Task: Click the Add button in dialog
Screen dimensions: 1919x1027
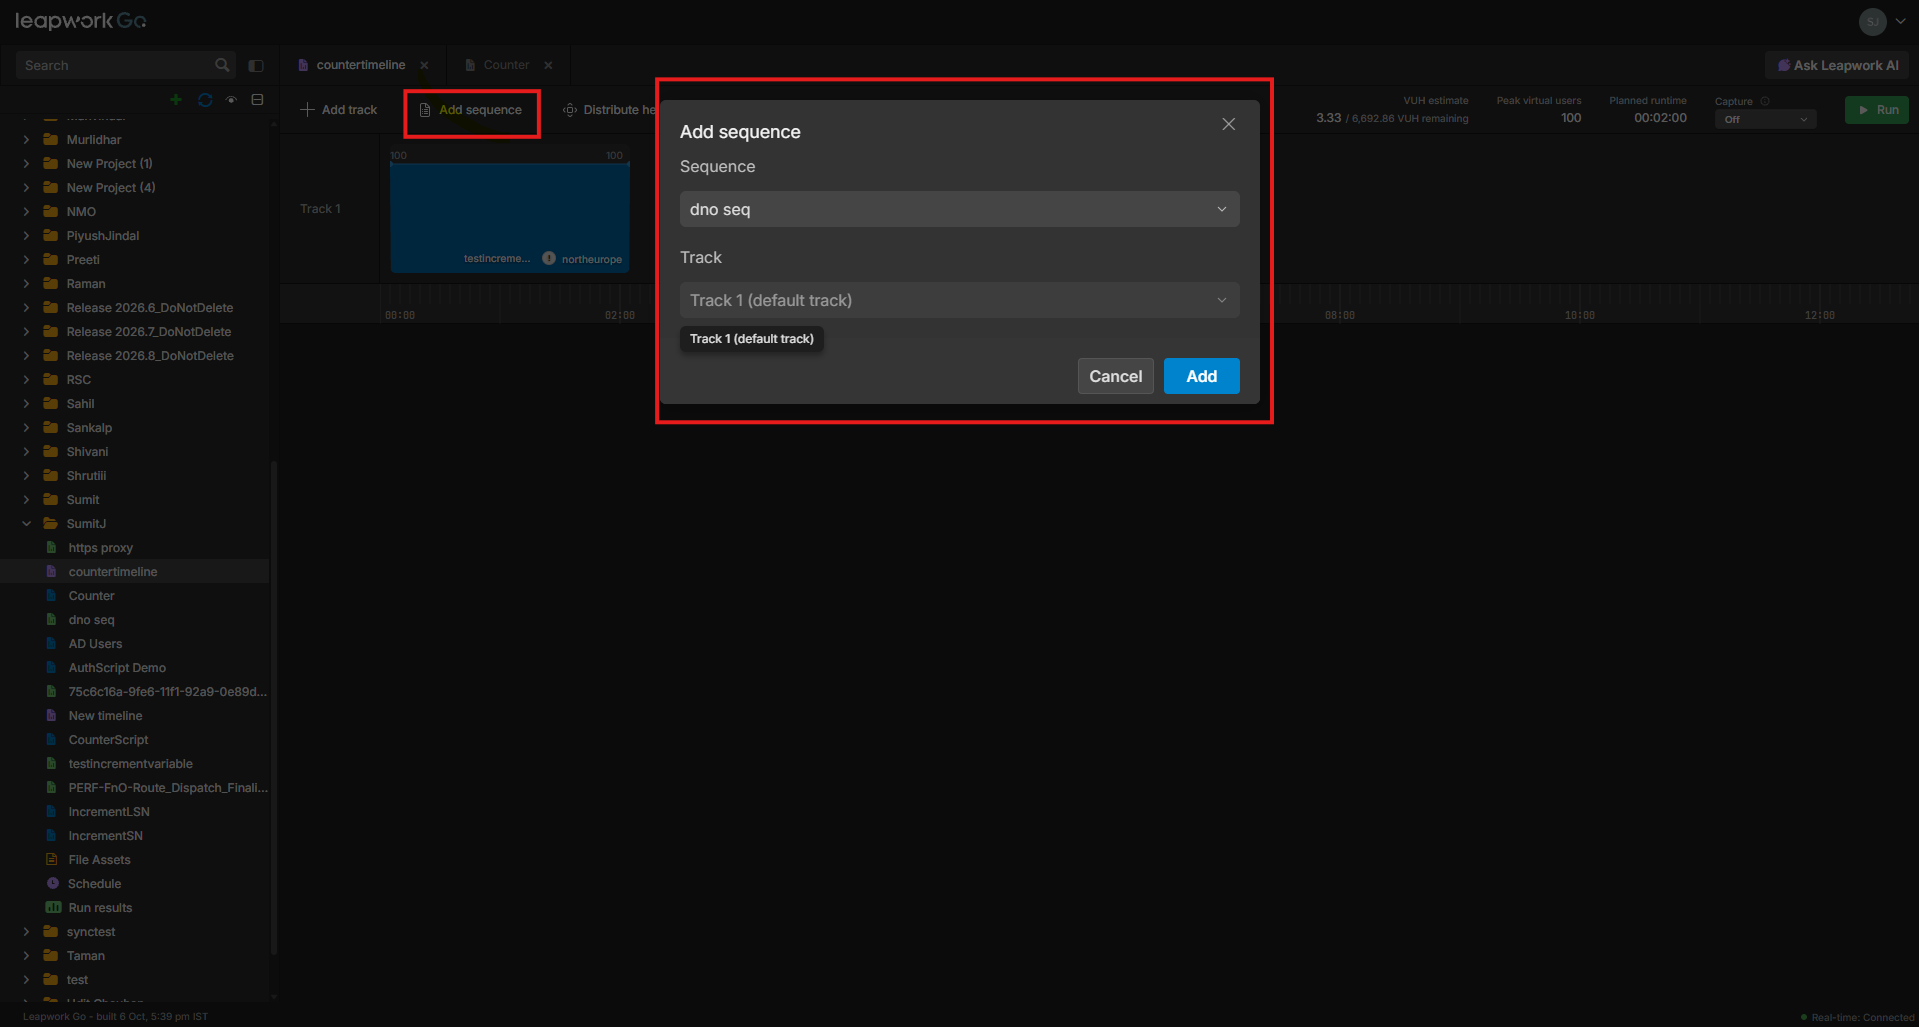Action: 1202,376
